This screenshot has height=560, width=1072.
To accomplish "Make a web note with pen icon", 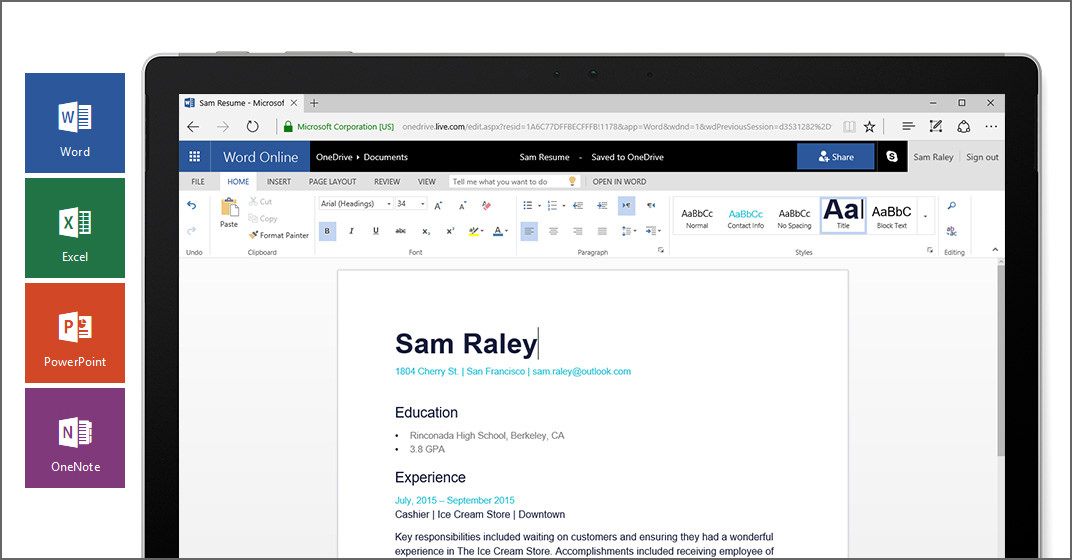I will point(936,126).
